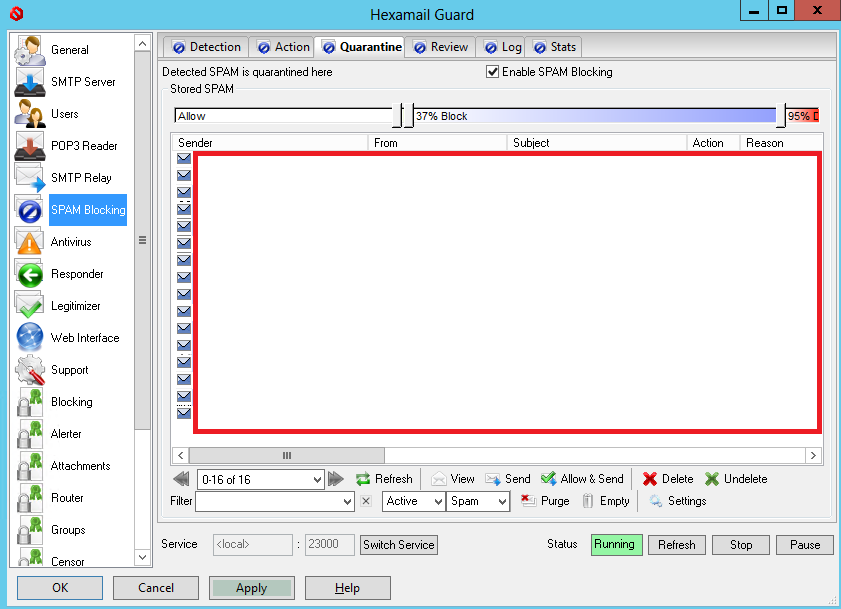The height and width of the screenshot is (609, 841).
Task: Switch to the Detection tab
Action: point(206,47)
